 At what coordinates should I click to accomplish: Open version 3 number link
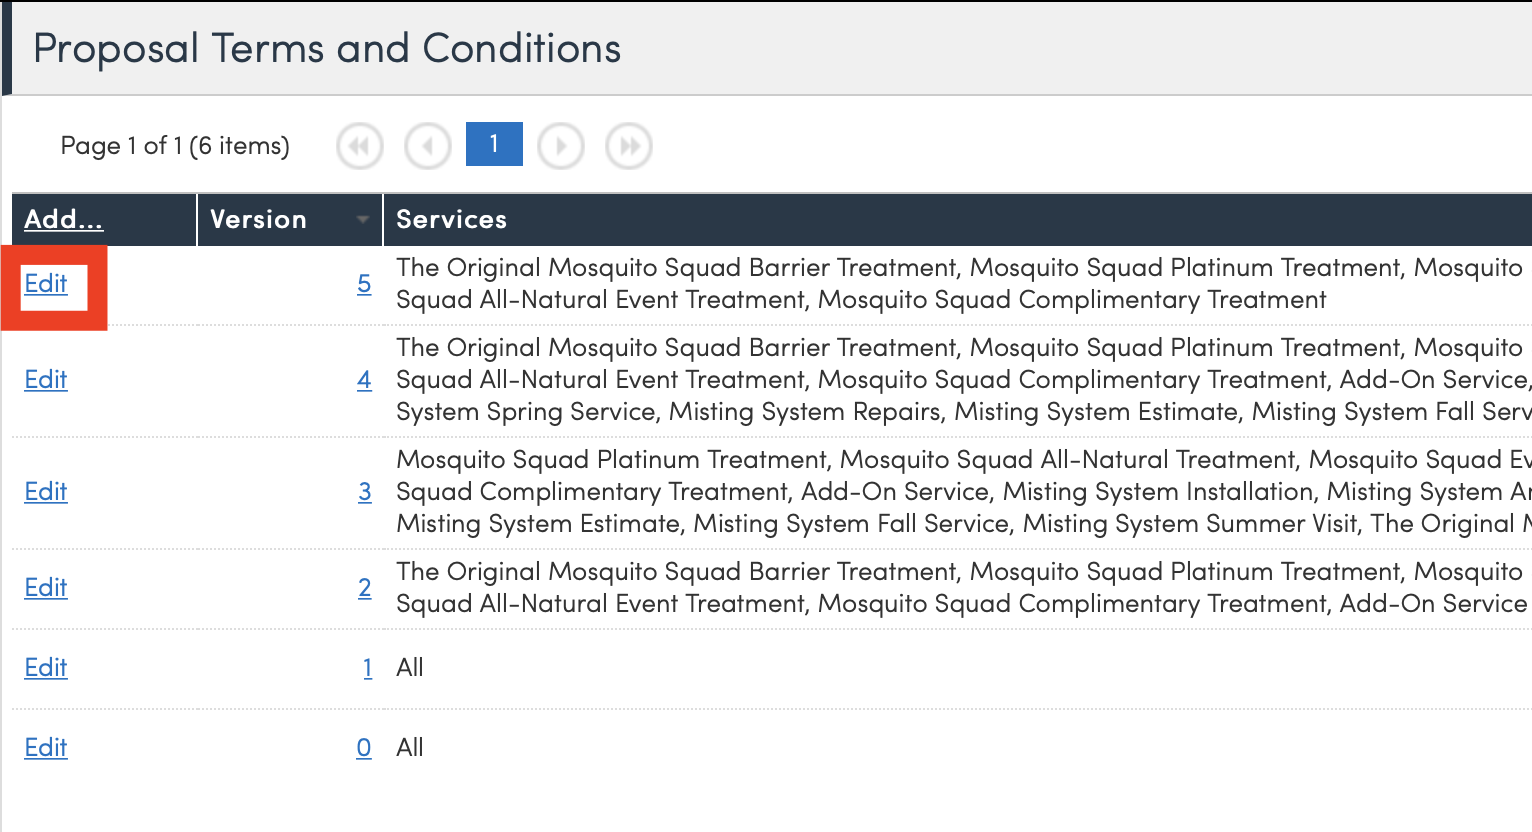click(364, 492)
